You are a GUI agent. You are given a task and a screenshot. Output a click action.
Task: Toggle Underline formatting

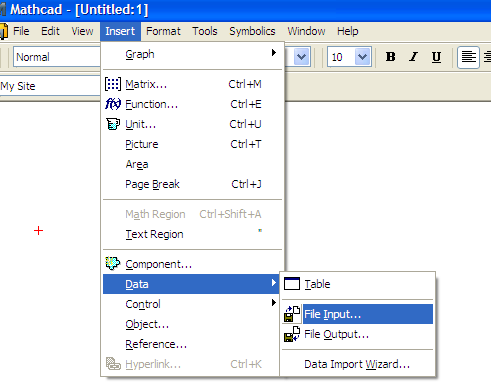coord(436,57)
